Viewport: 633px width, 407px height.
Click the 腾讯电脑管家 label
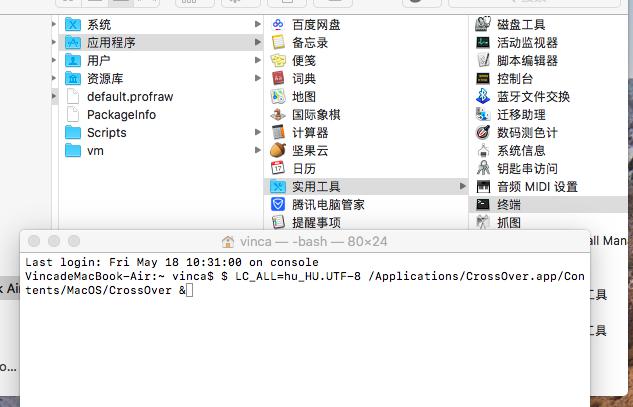pyautogui.click(x=328, y=204)
